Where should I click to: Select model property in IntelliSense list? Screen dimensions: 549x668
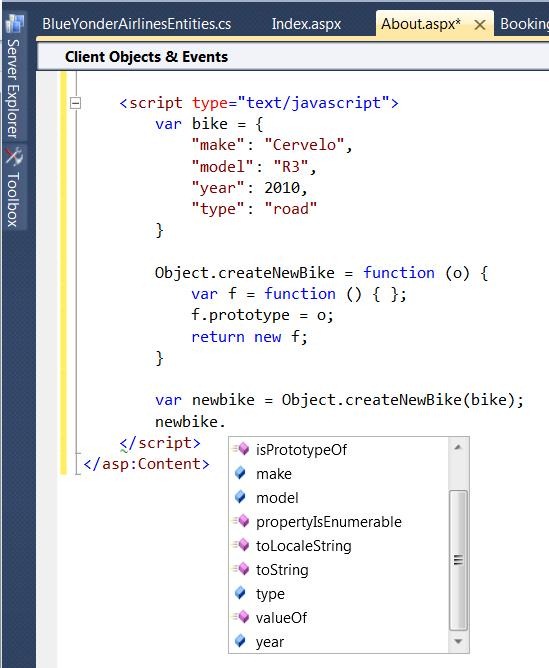339,498
